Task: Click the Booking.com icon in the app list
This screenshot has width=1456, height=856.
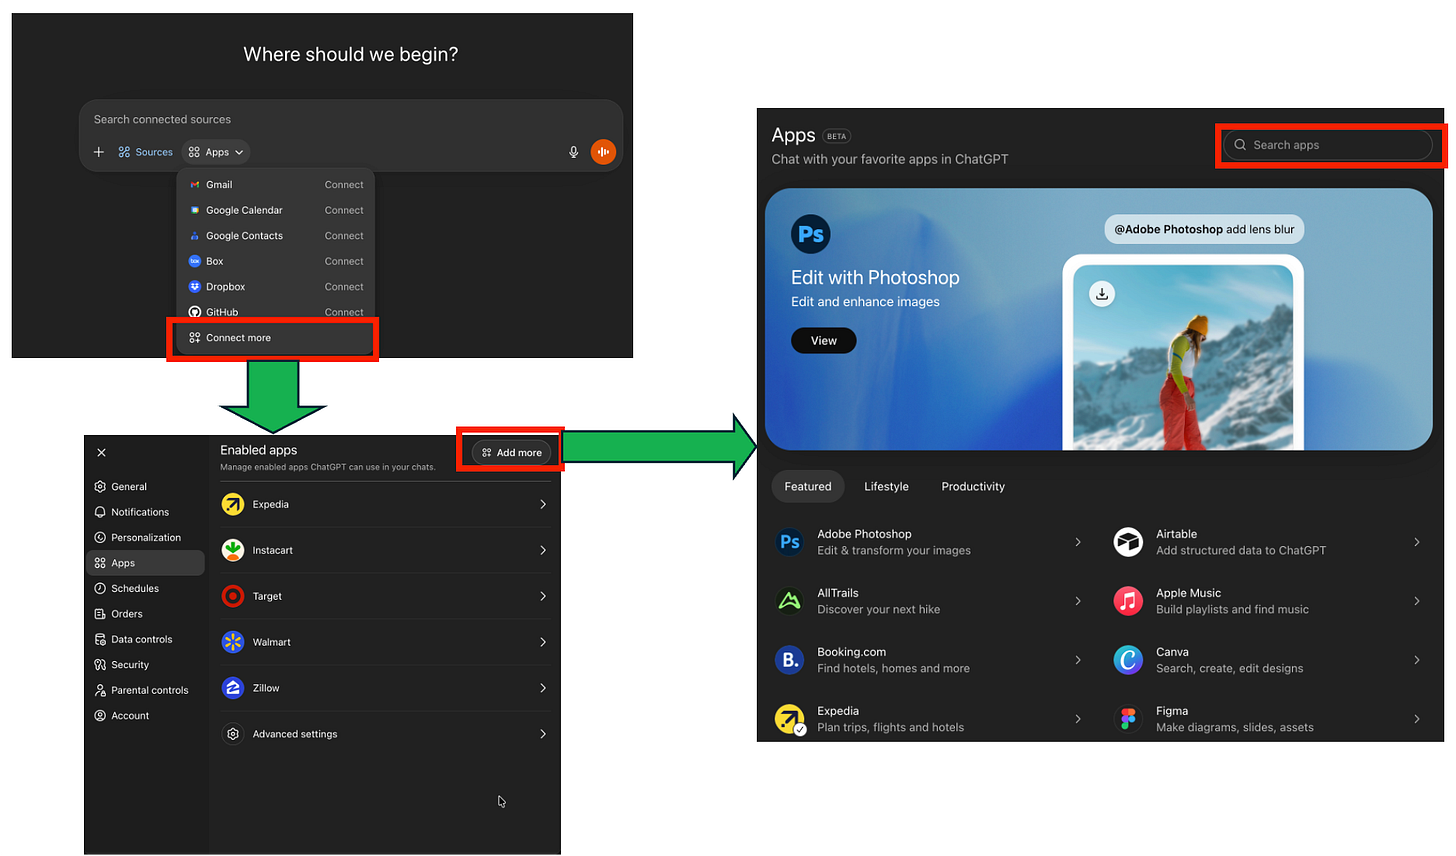Action: pyautogui.click(x=790, y=660)
